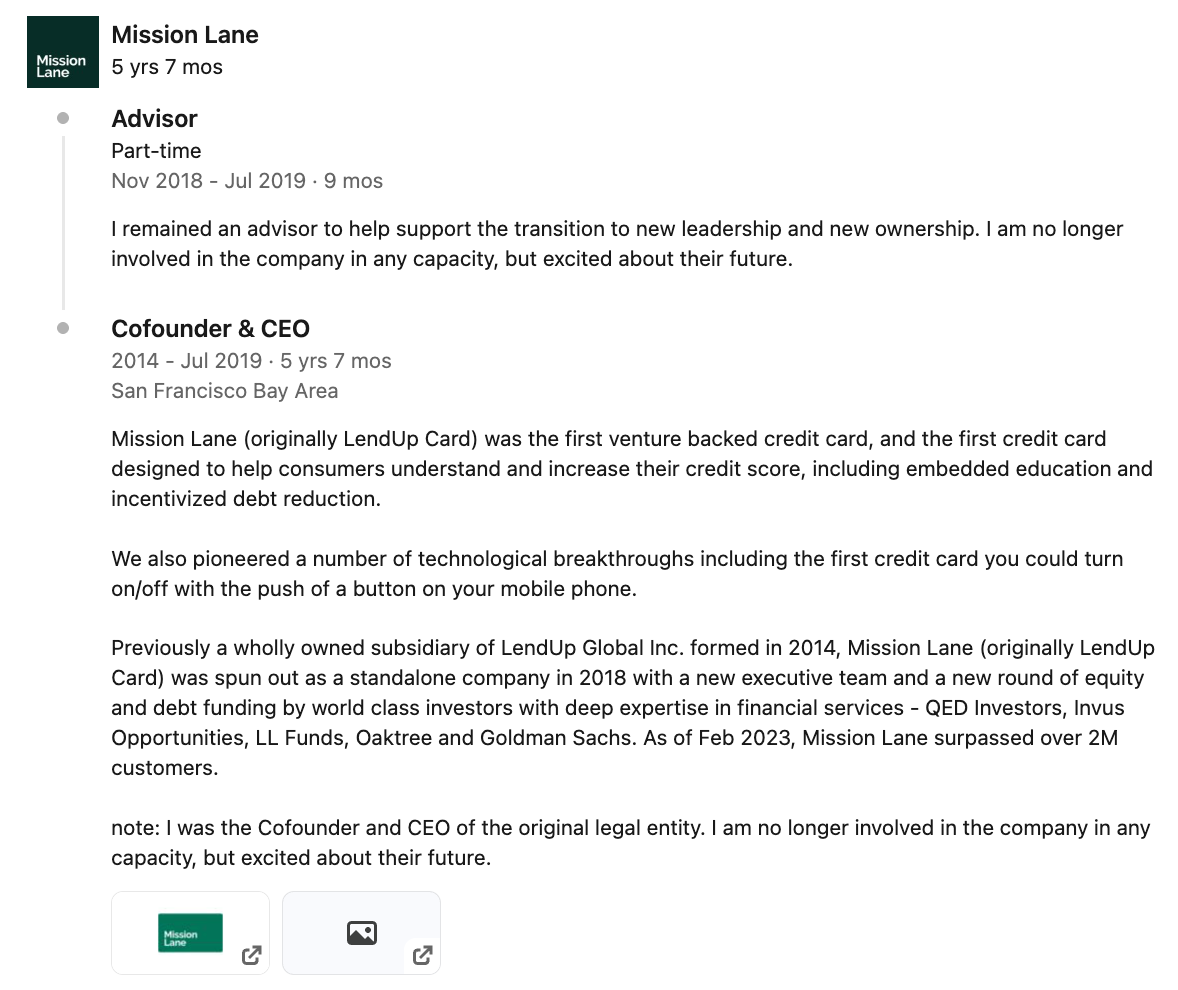
Task: Click the Mission Lane company logo
Action: (62, 52)
